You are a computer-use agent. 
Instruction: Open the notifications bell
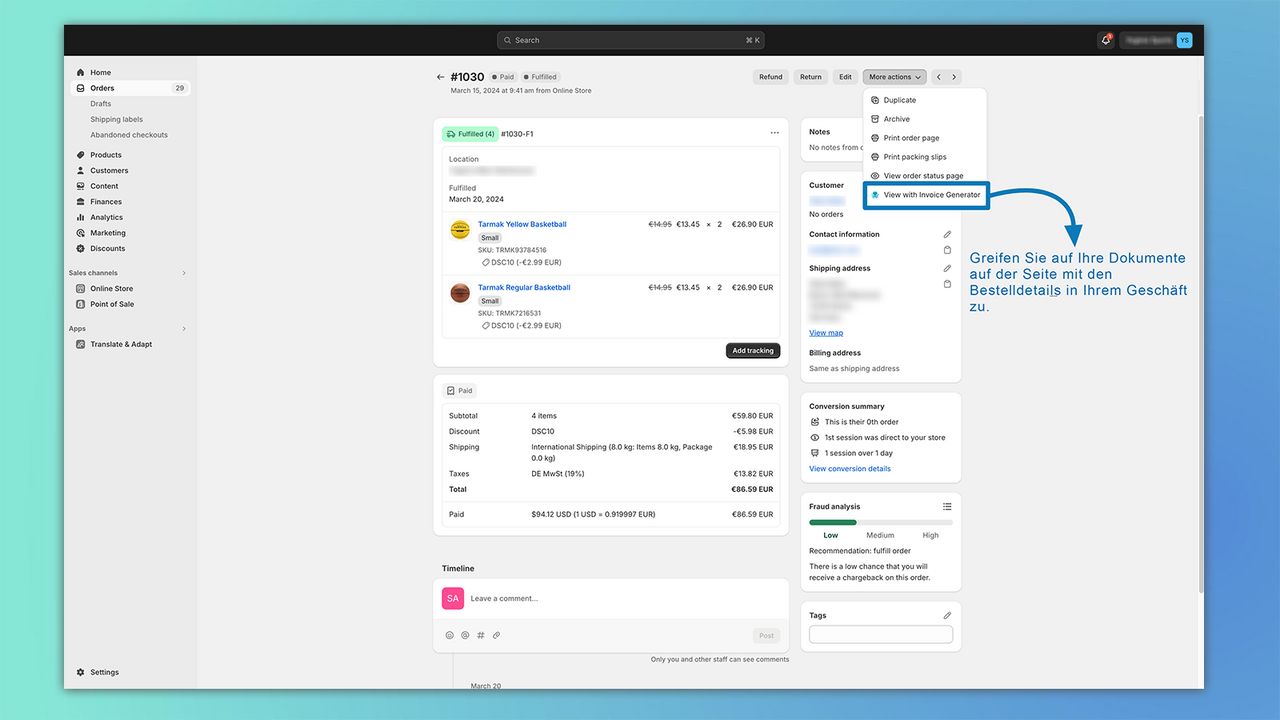point(1106,40)
